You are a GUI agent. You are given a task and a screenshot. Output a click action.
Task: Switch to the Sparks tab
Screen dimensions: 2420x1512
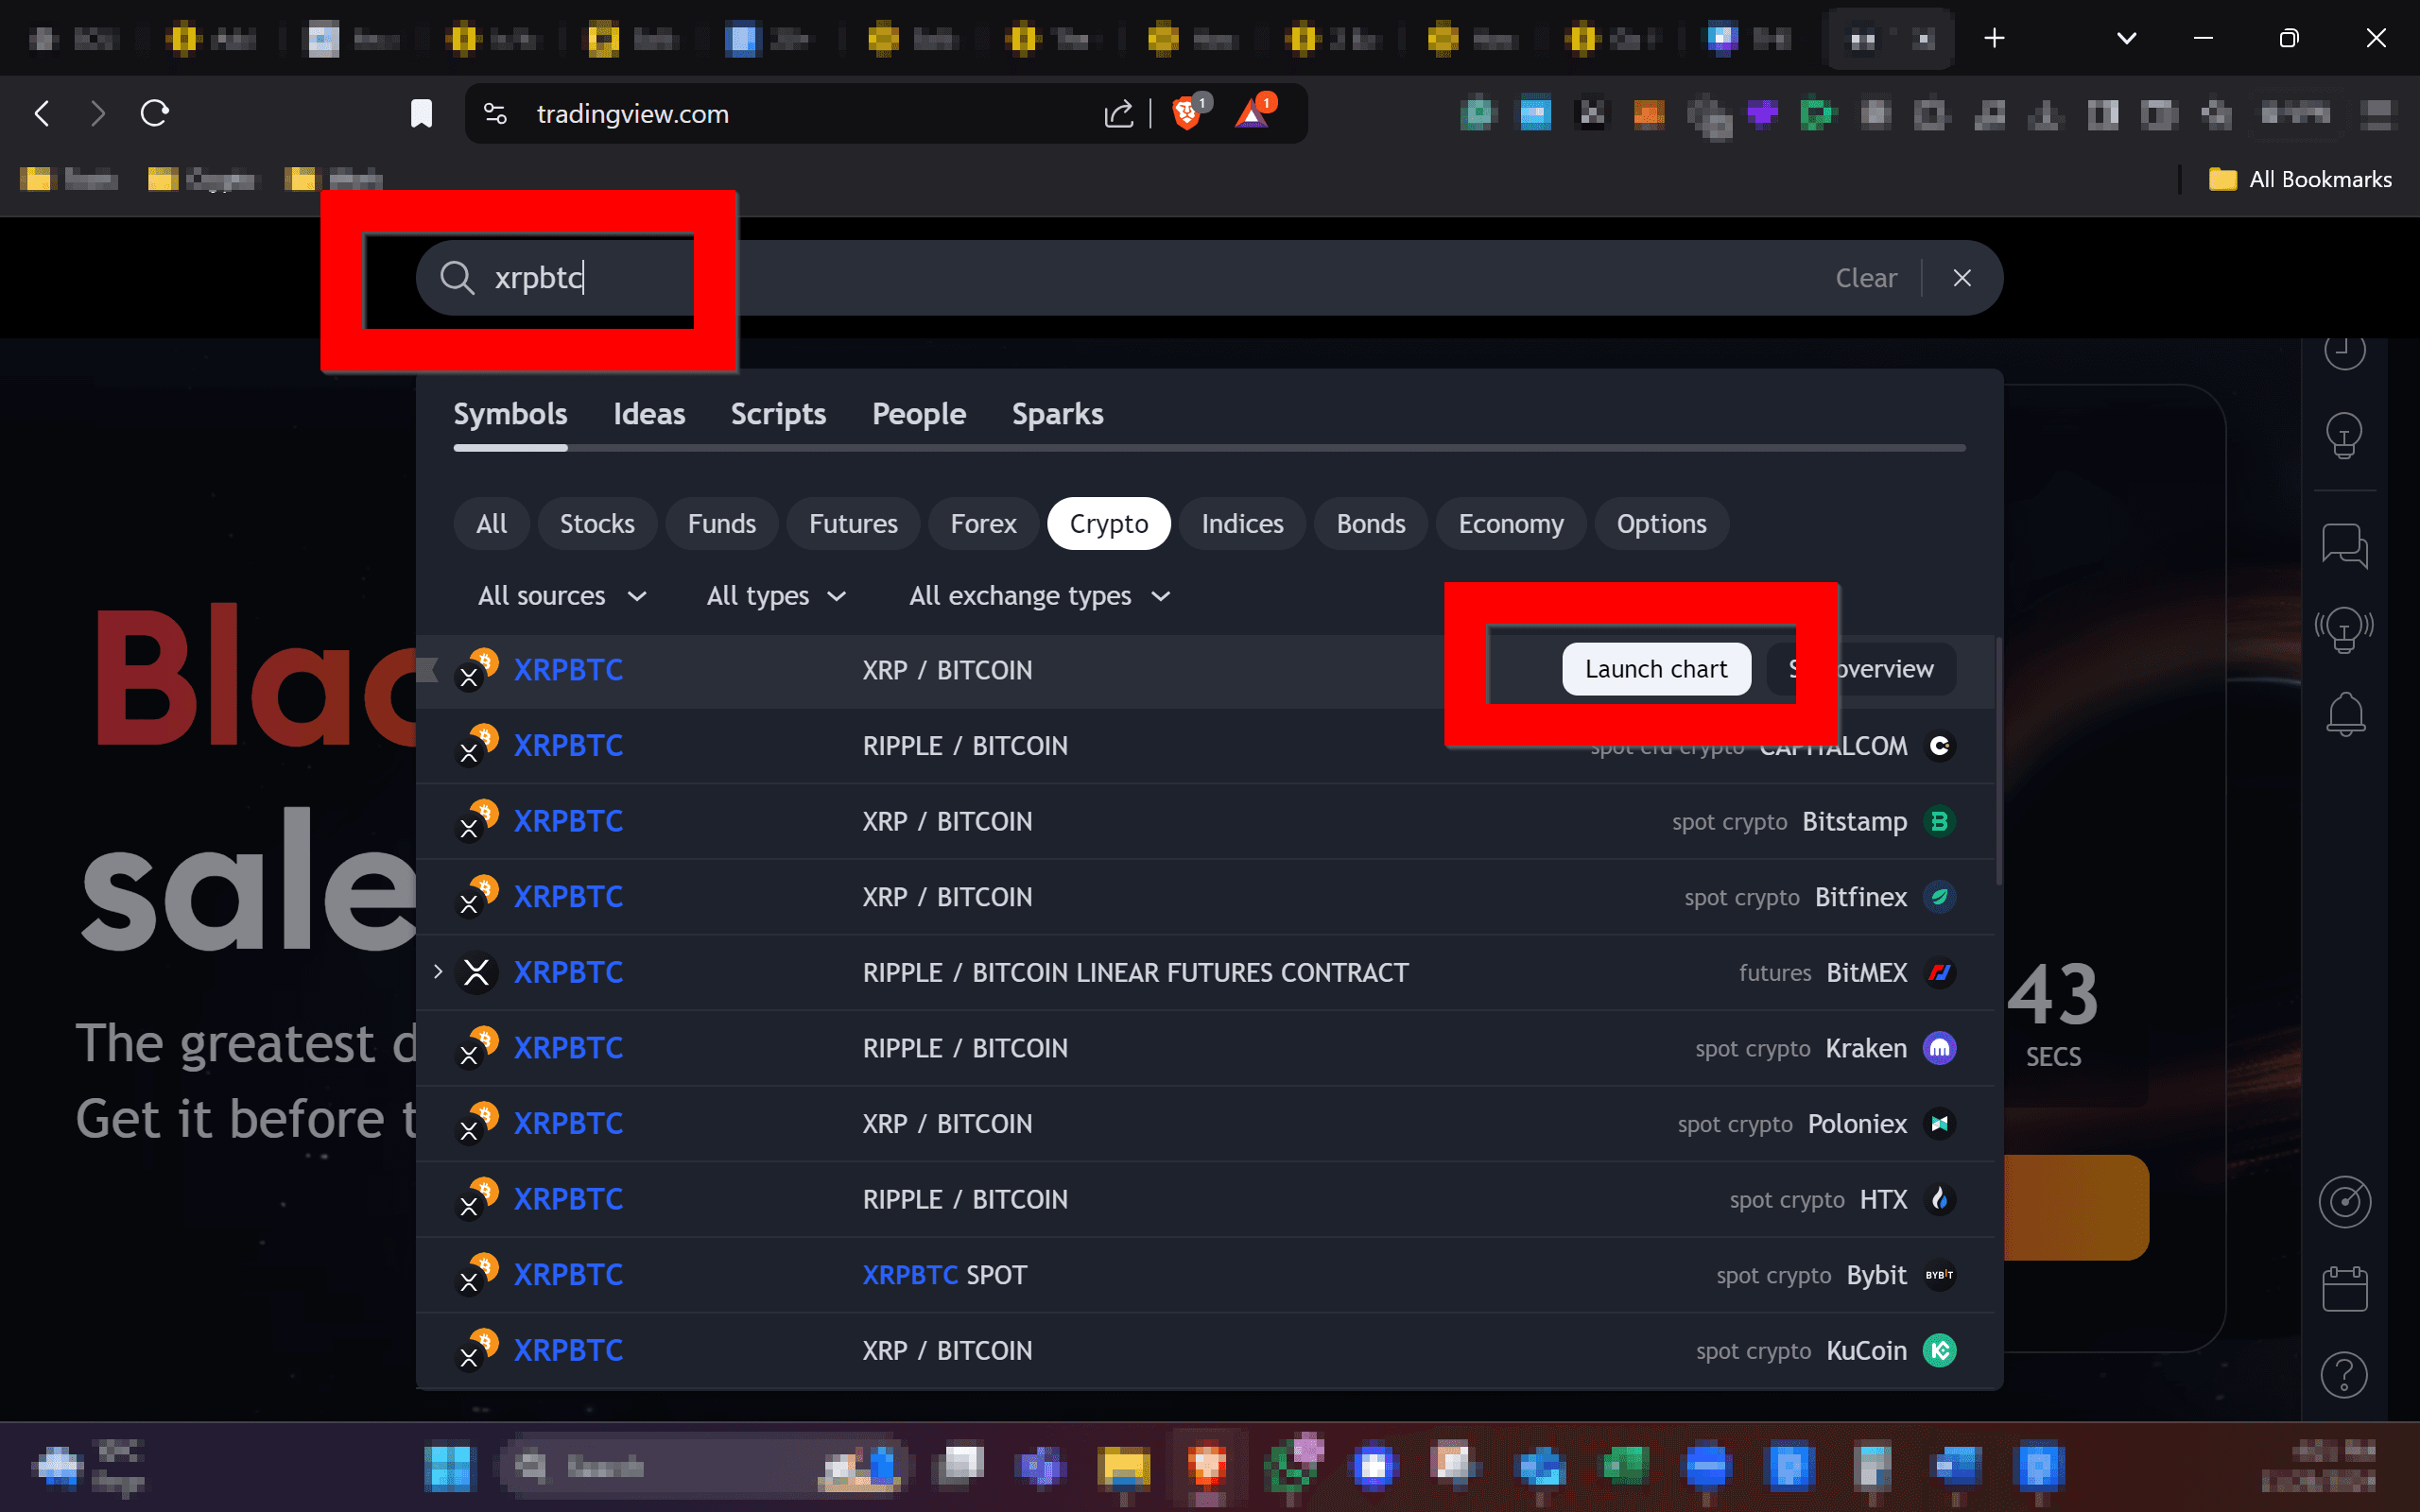pos(1057,414)
